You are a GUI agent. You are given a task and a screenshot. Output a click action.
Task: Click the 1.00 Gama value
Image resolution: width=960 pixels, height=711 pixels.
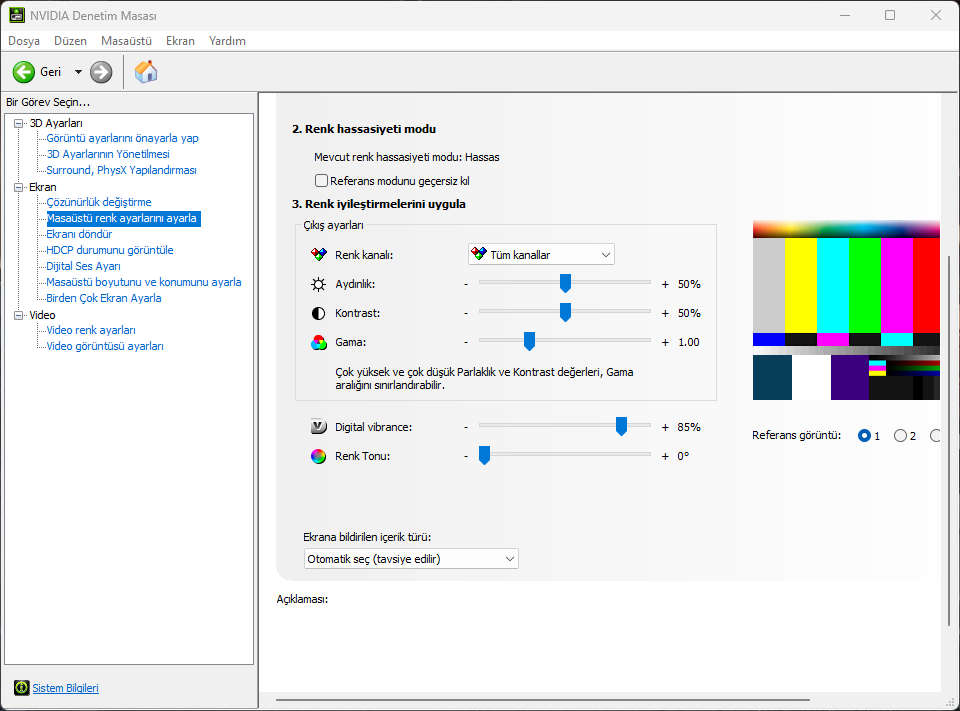click(x=689, y=342)
